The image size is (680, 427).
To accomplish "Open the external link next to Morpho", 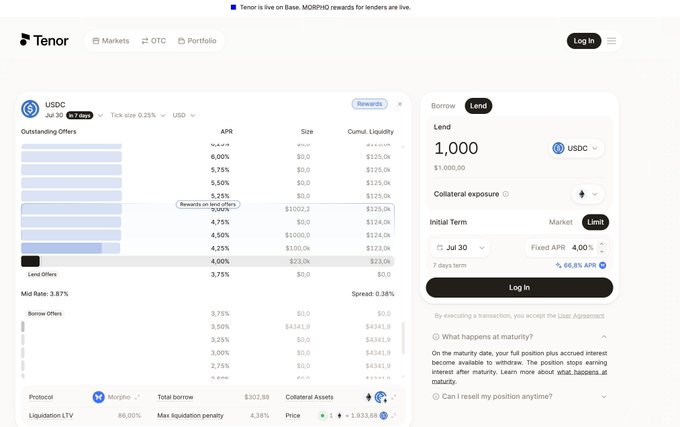I will tap(137, 397).
